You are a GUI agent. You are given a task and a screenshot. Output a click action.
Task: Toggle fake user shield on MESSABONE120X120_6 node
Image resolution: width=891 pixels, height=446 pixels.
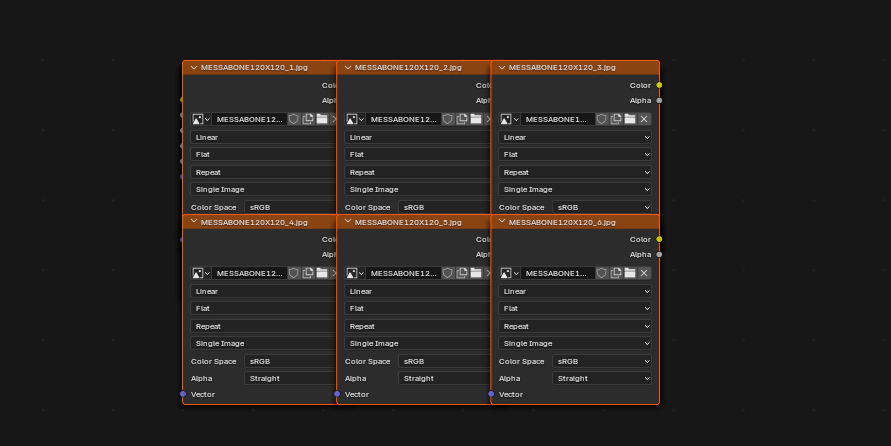[601, 273]
